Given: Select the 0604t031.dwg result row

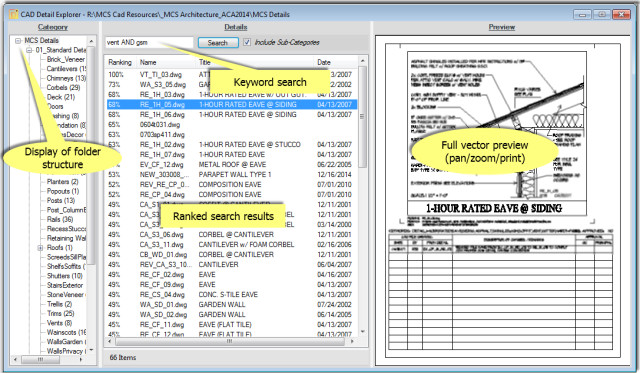Looking at the screenshot, I should point(232,124).
